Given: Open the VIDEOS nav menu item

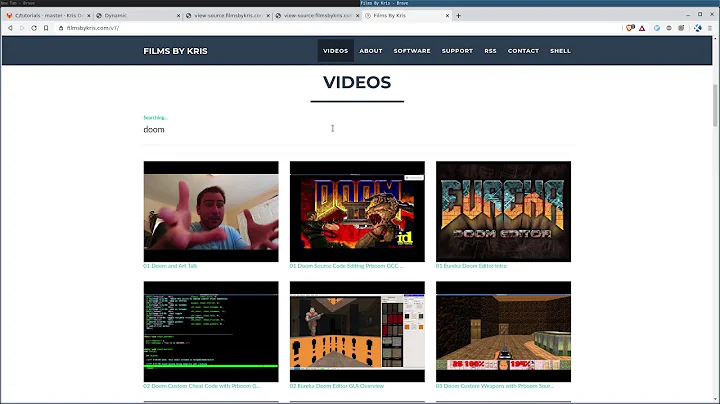Looking at the screenshot, I should [x=335, y=51].
